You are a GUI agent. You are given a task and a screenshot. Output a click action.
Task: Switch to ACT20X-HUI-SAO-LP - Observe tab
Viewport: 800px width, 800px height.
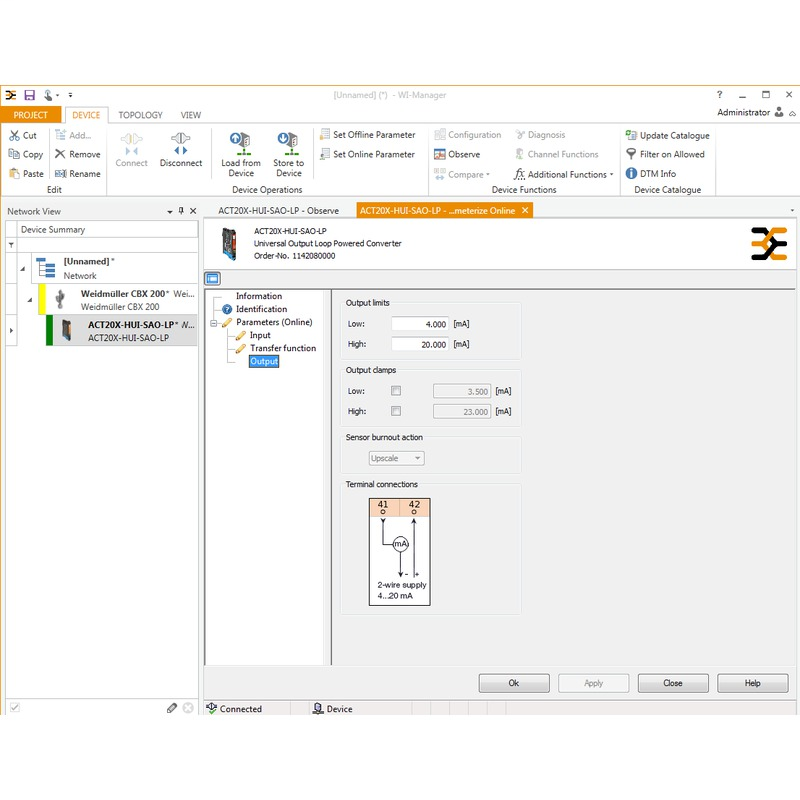click(279, 211)
